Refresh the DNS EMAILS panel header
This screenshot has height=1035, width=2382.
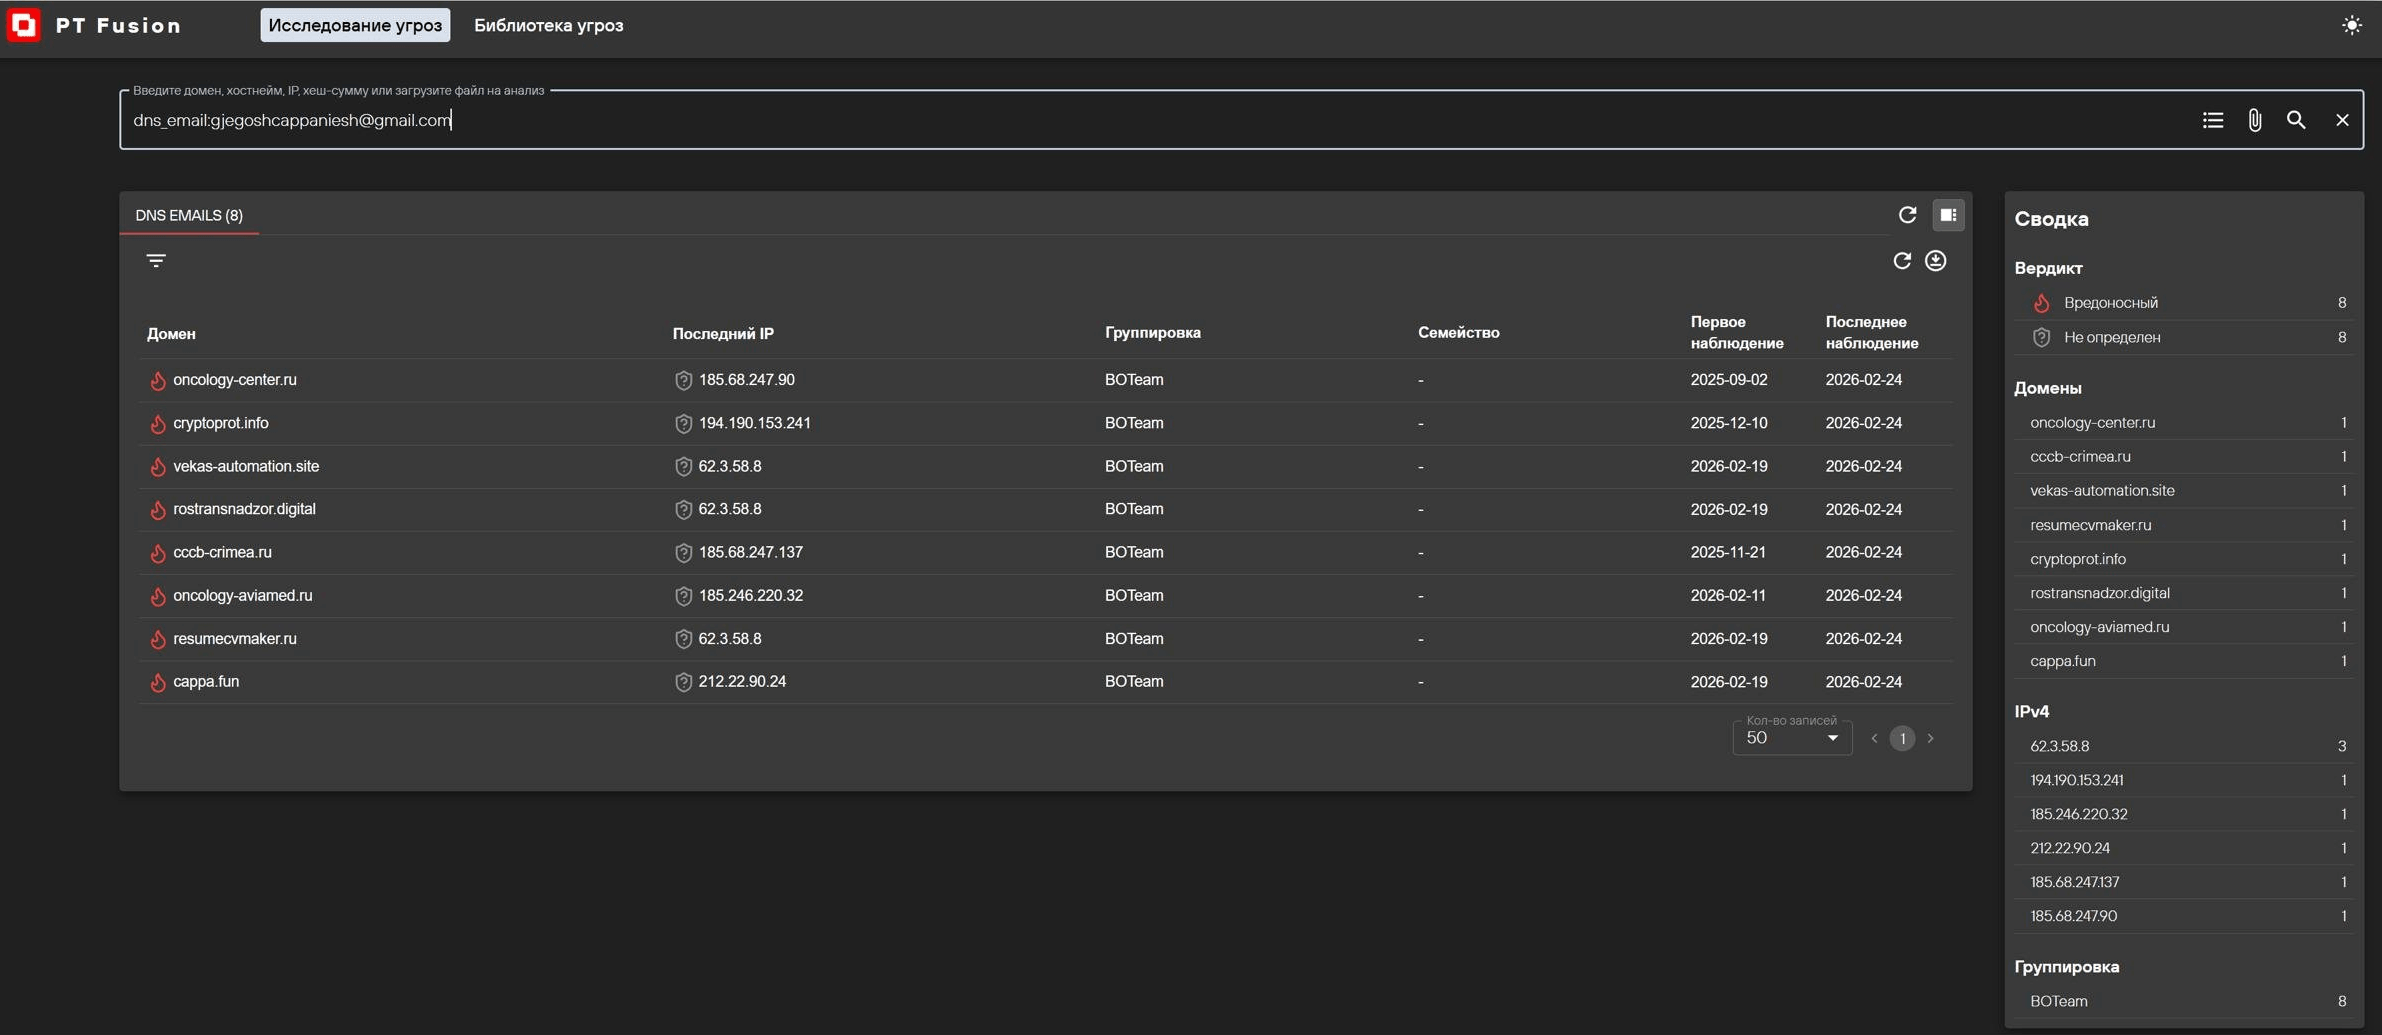(x=1907, y=215)
